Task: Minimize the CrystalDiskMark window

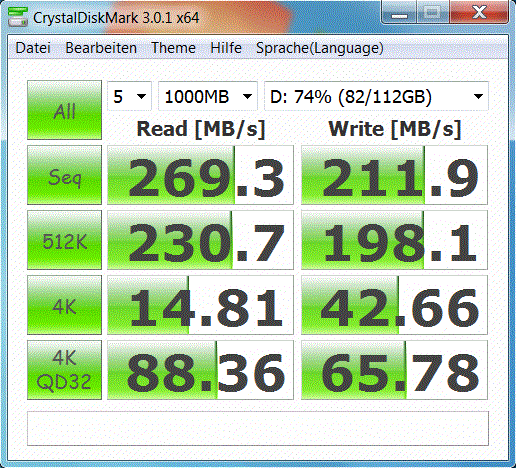Action: pyautogui.click(x=399, y=13)
